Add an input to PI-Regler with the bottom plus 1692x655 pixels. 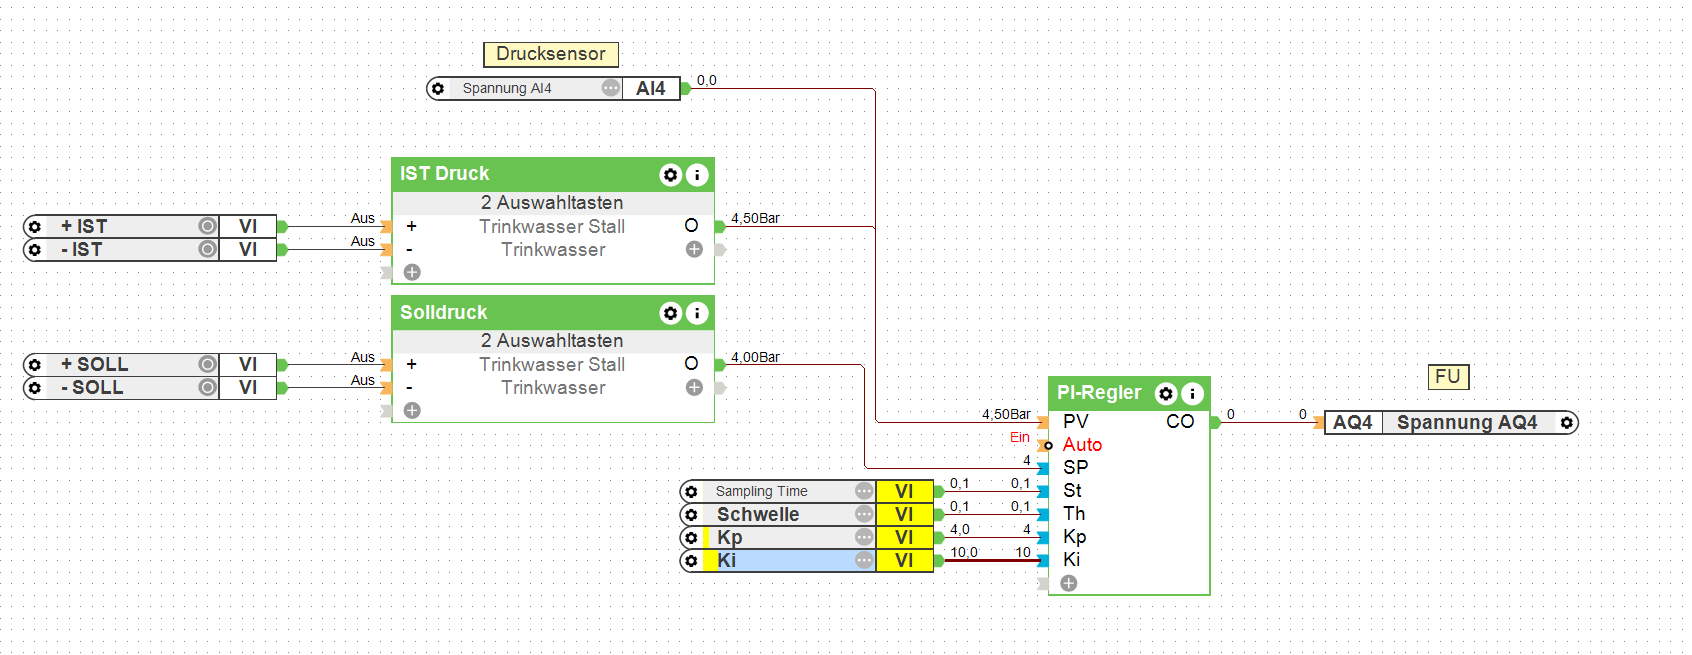pyautogui.click(x=1069, y=583)
